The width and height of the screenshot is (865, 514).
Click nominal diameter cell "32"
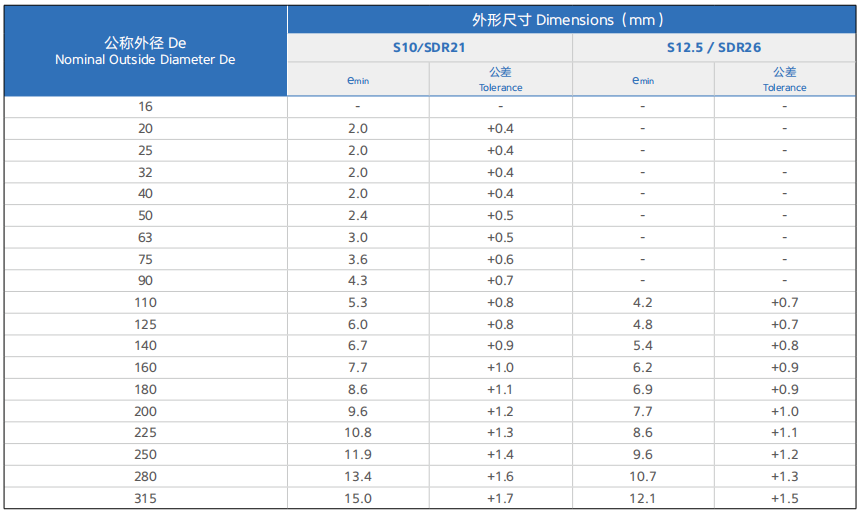click(146, 173)
